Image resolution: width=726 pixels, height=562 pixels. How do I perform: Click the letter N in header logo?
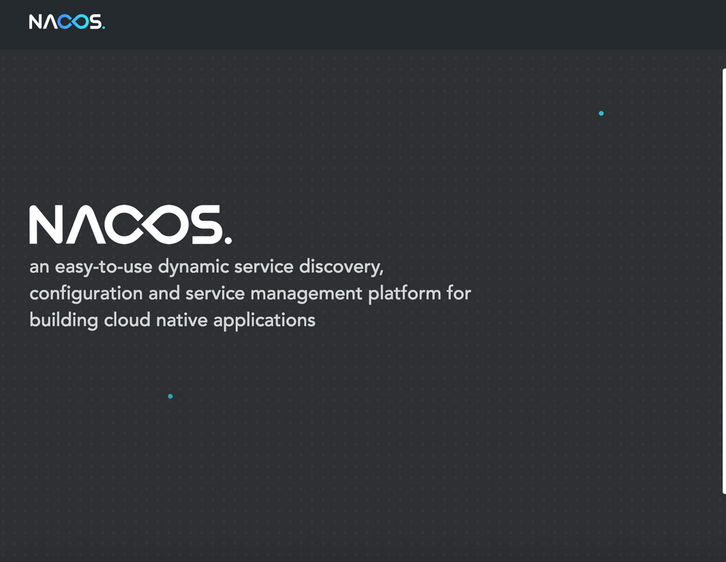(x=36, y=22)
